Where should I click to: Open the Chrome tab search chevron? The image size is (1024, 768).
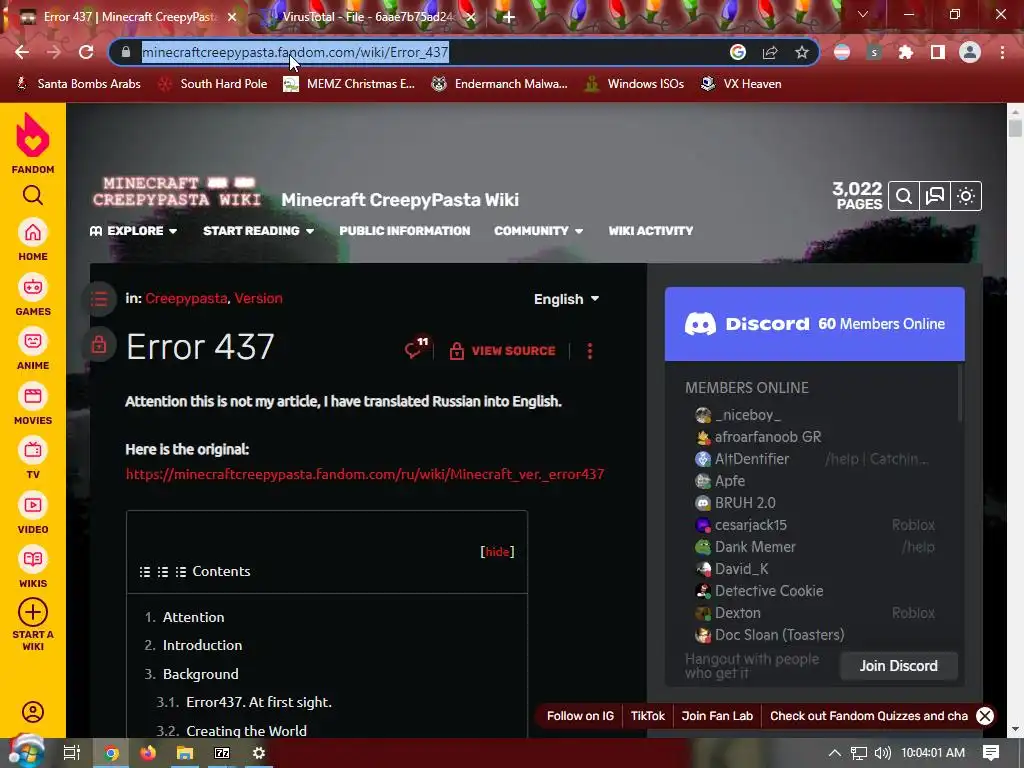[863, 14]
